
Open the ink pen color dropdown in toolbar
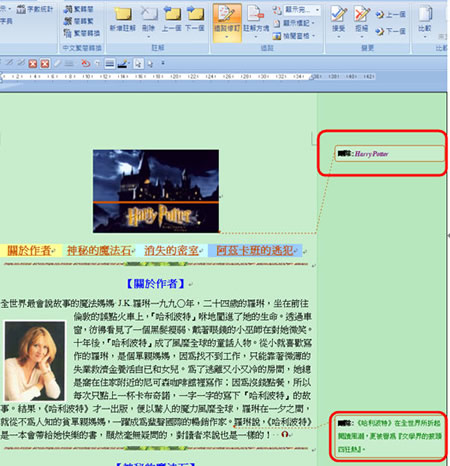[129, 63]
